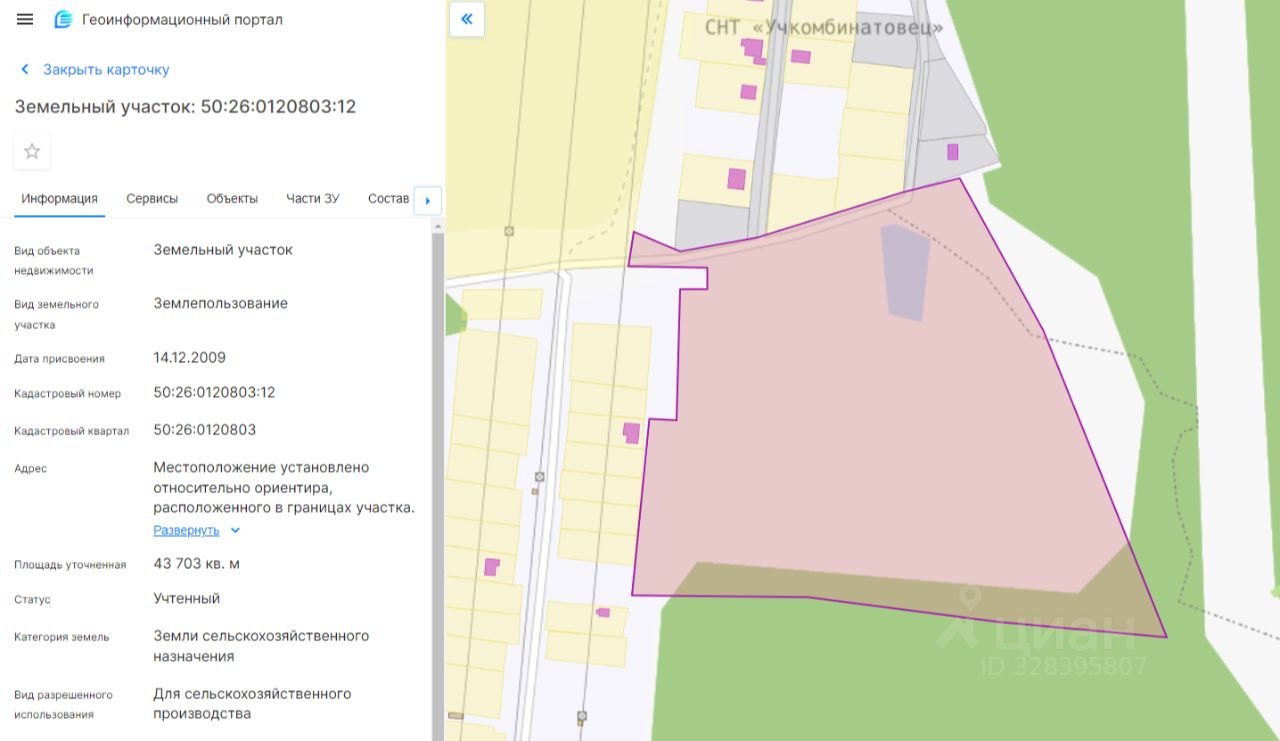The height and width of the screenshot is (741, 1280).
Task: Click the Развернуть link to show full address
Action: pos(186,530)
